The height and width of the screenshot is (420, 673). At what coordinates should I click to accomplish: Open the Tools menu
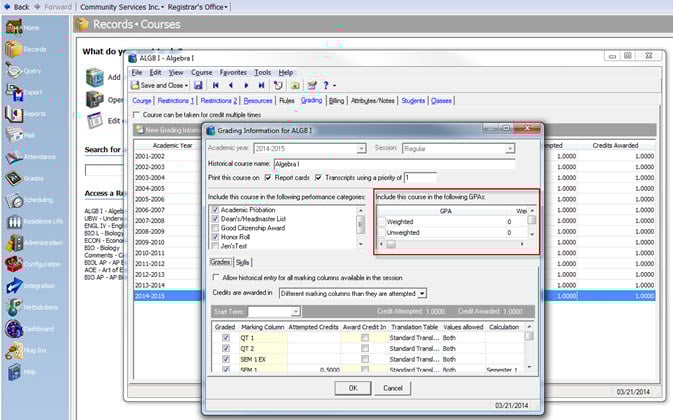click(x=263, y=72)
